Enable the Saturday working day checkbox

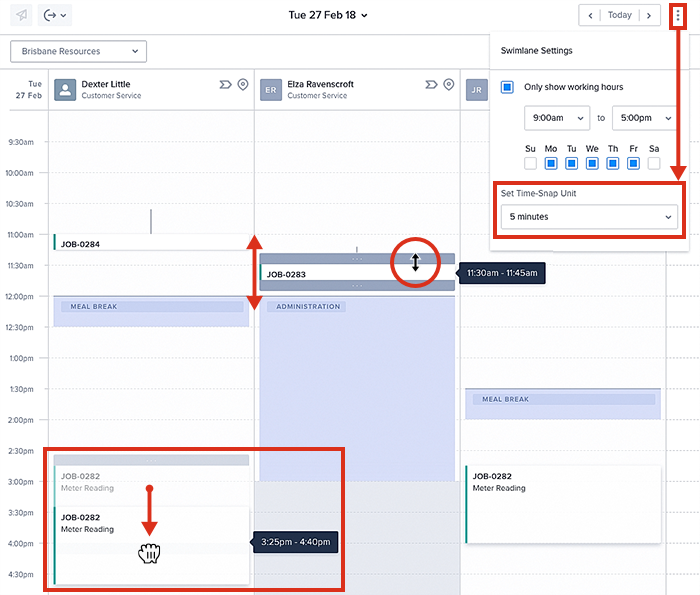coord(654,163)
